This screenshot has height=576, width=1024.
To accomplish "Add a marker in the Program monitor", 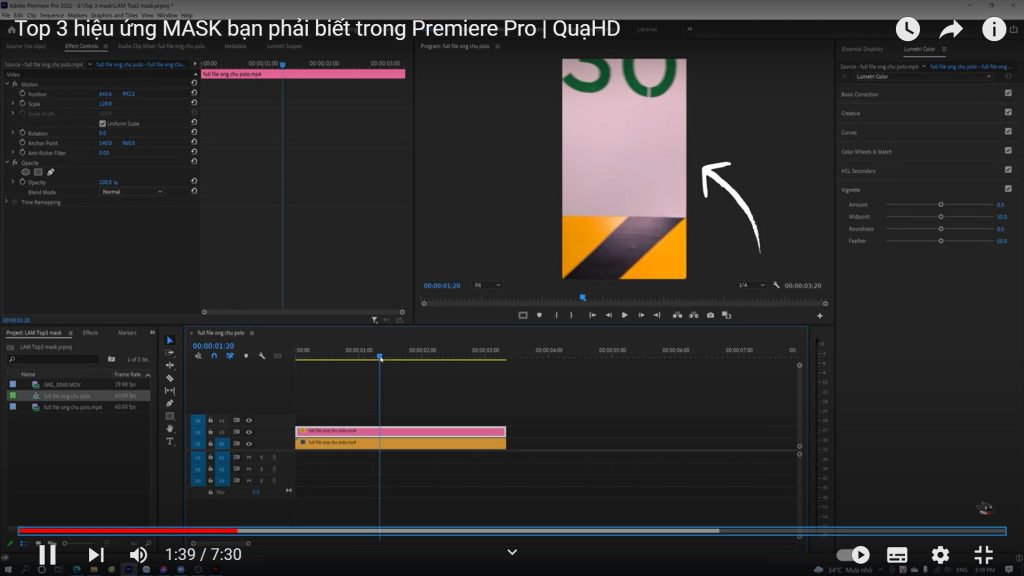I will tap(540, 315).
